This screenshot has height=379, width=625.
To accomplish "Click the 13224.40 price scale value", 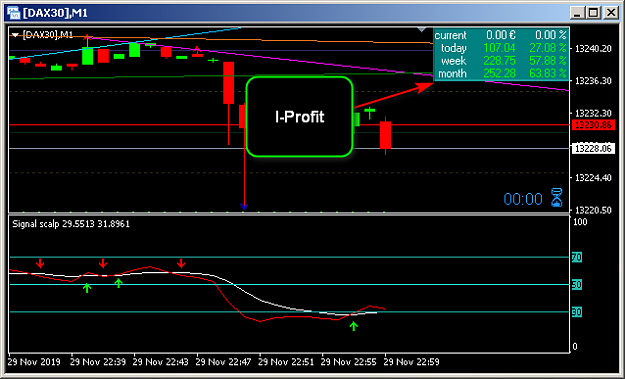I will pos(593,178).
